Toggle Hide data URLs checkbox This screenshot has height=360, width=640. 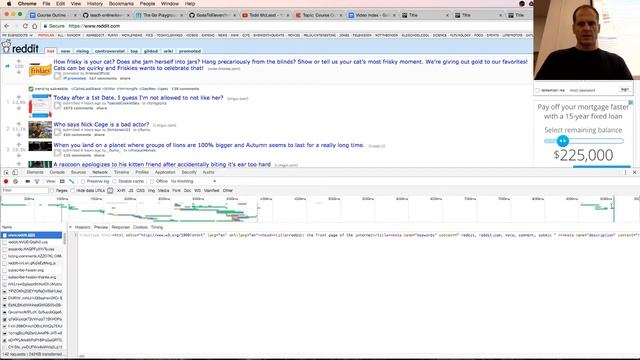tap(73, 191)
